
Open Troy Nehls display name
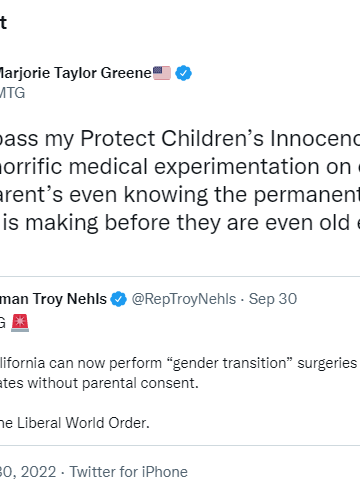coord(53,299)
